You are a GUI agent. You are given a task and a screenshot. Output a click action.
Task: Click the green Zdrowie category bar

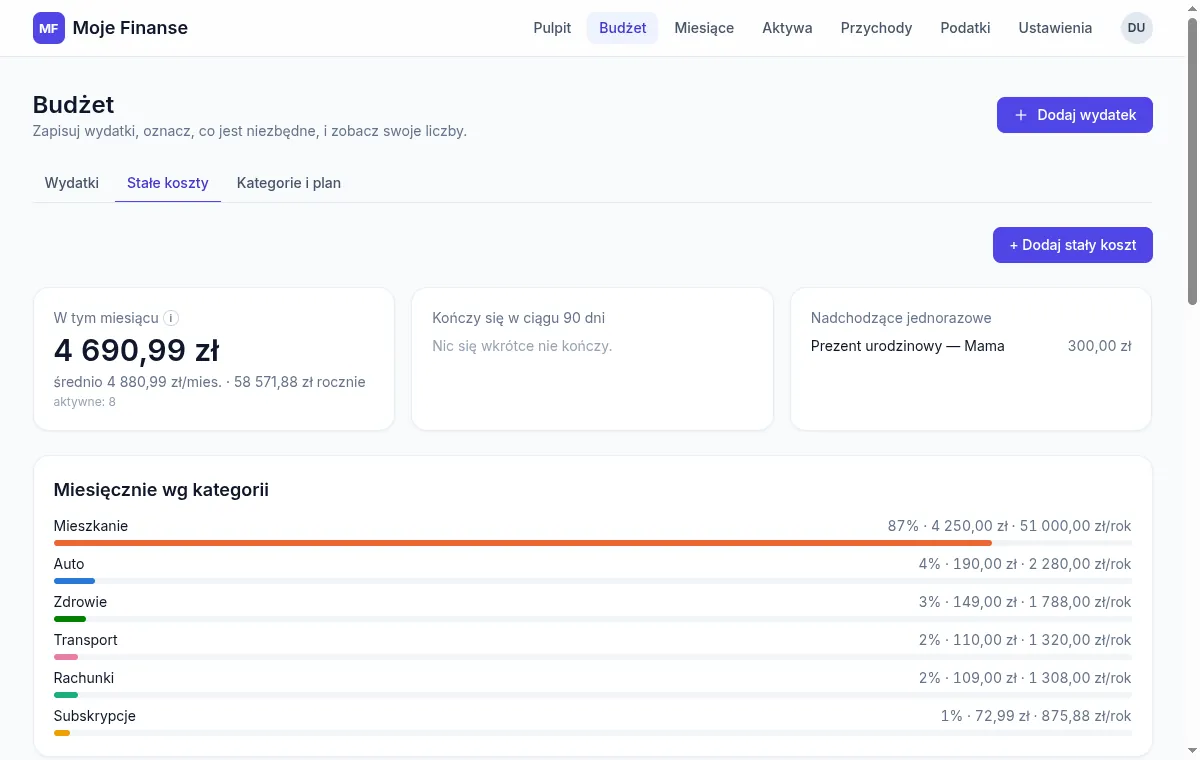tap(70, 619)
